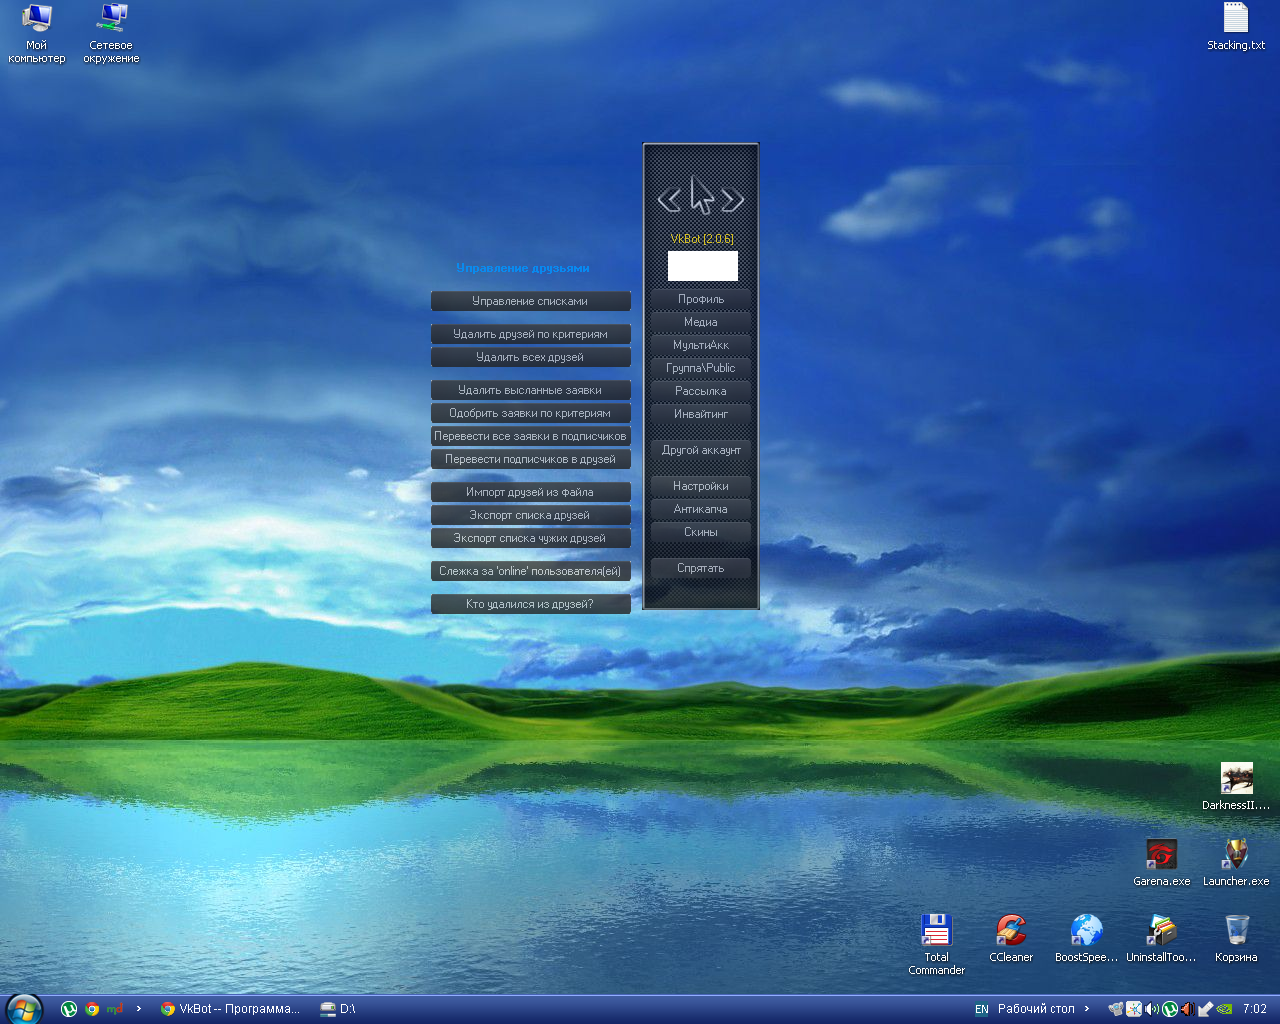Click the Garena.exe desktop icon
The image size is (1280, 1024).
click(x=1161, y=855)
